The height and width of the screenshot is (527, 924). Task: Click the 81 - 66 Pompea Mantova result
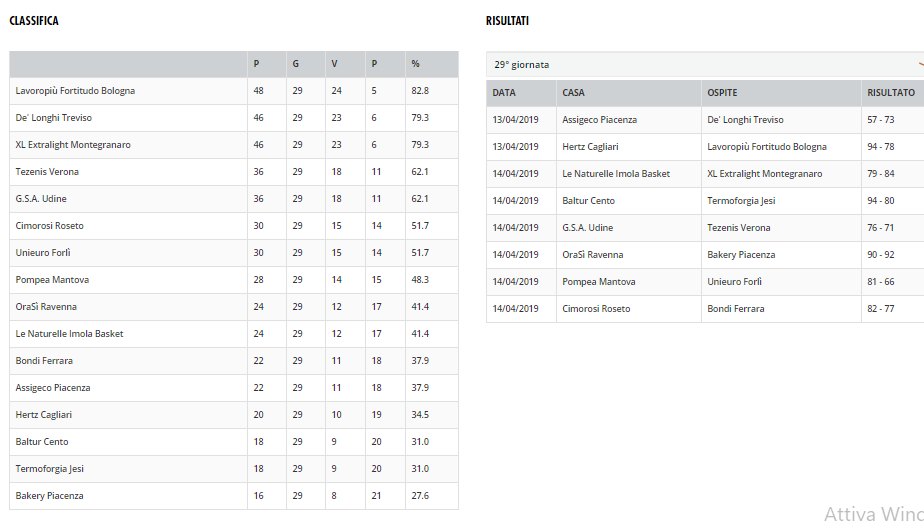[x=880, y=282]
